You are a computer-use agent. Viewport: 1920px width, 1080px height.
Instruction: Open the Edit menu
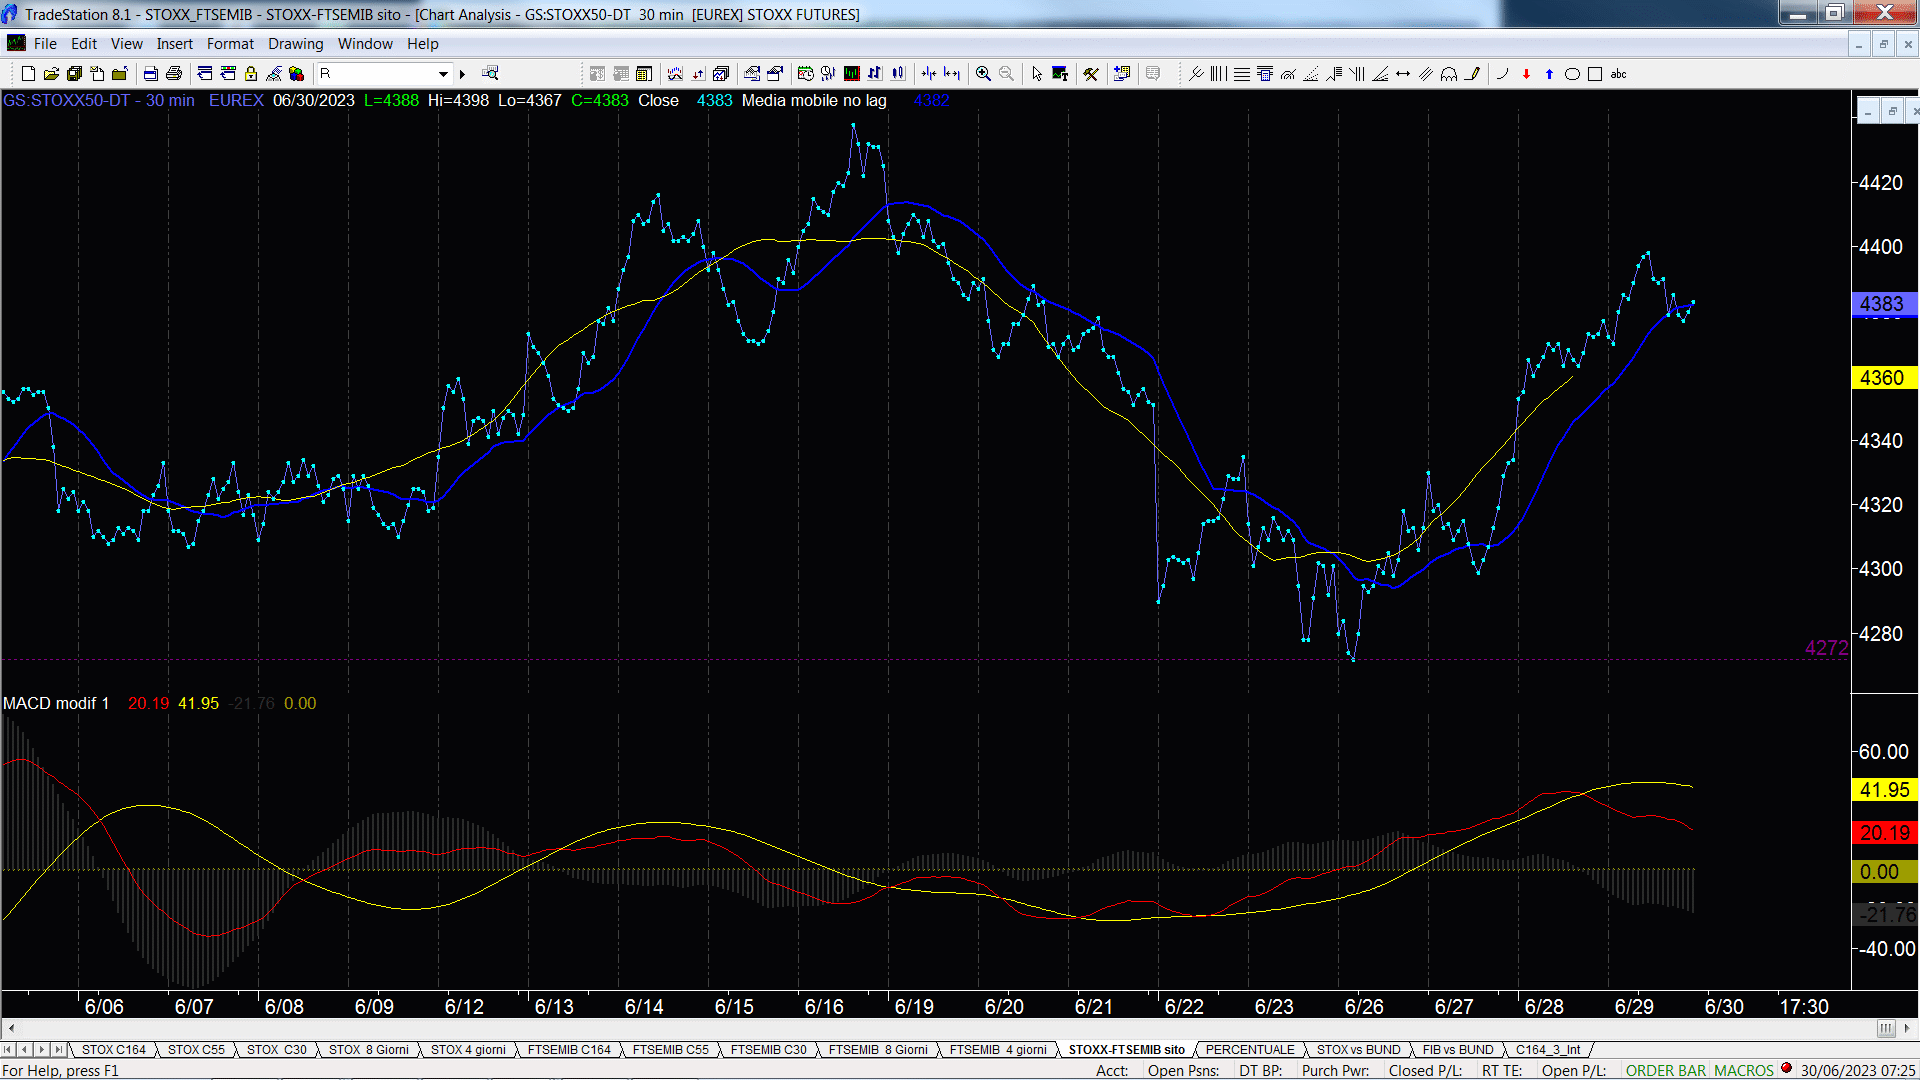(x=84, y=44)
